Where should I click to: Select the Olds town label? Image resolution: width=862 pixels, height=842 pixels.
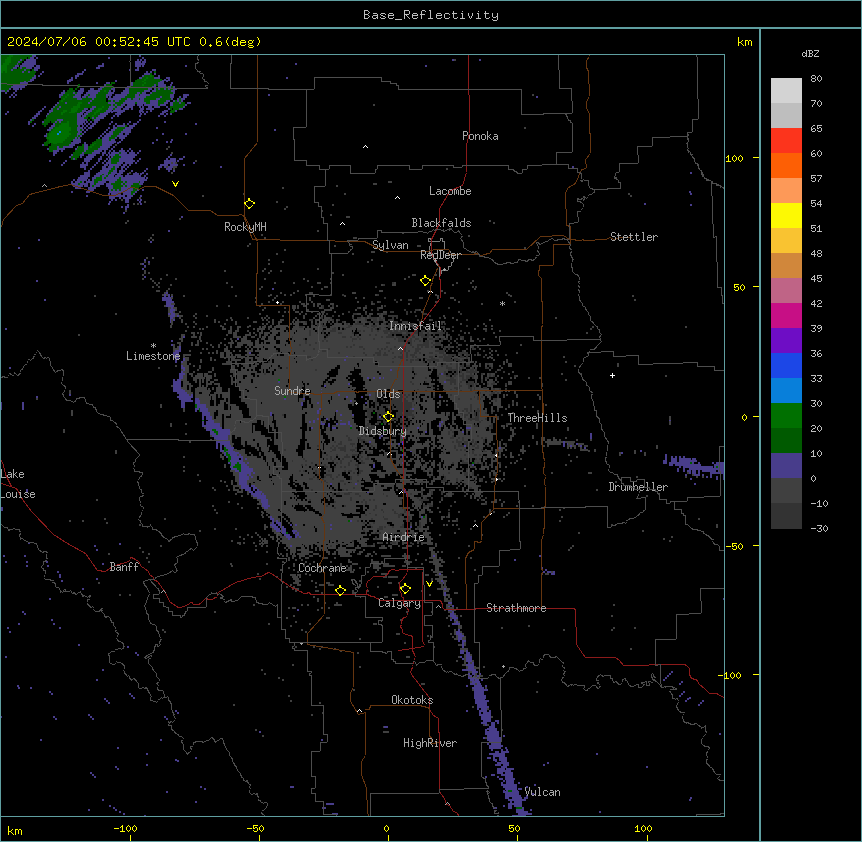pyautogui.click(x=388, y=394)
